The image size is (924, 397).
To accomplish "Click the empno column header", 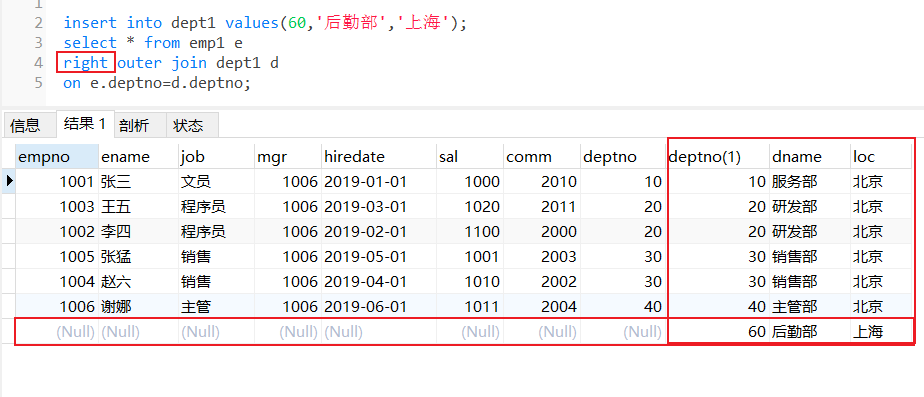I will [x=56, y=157].
